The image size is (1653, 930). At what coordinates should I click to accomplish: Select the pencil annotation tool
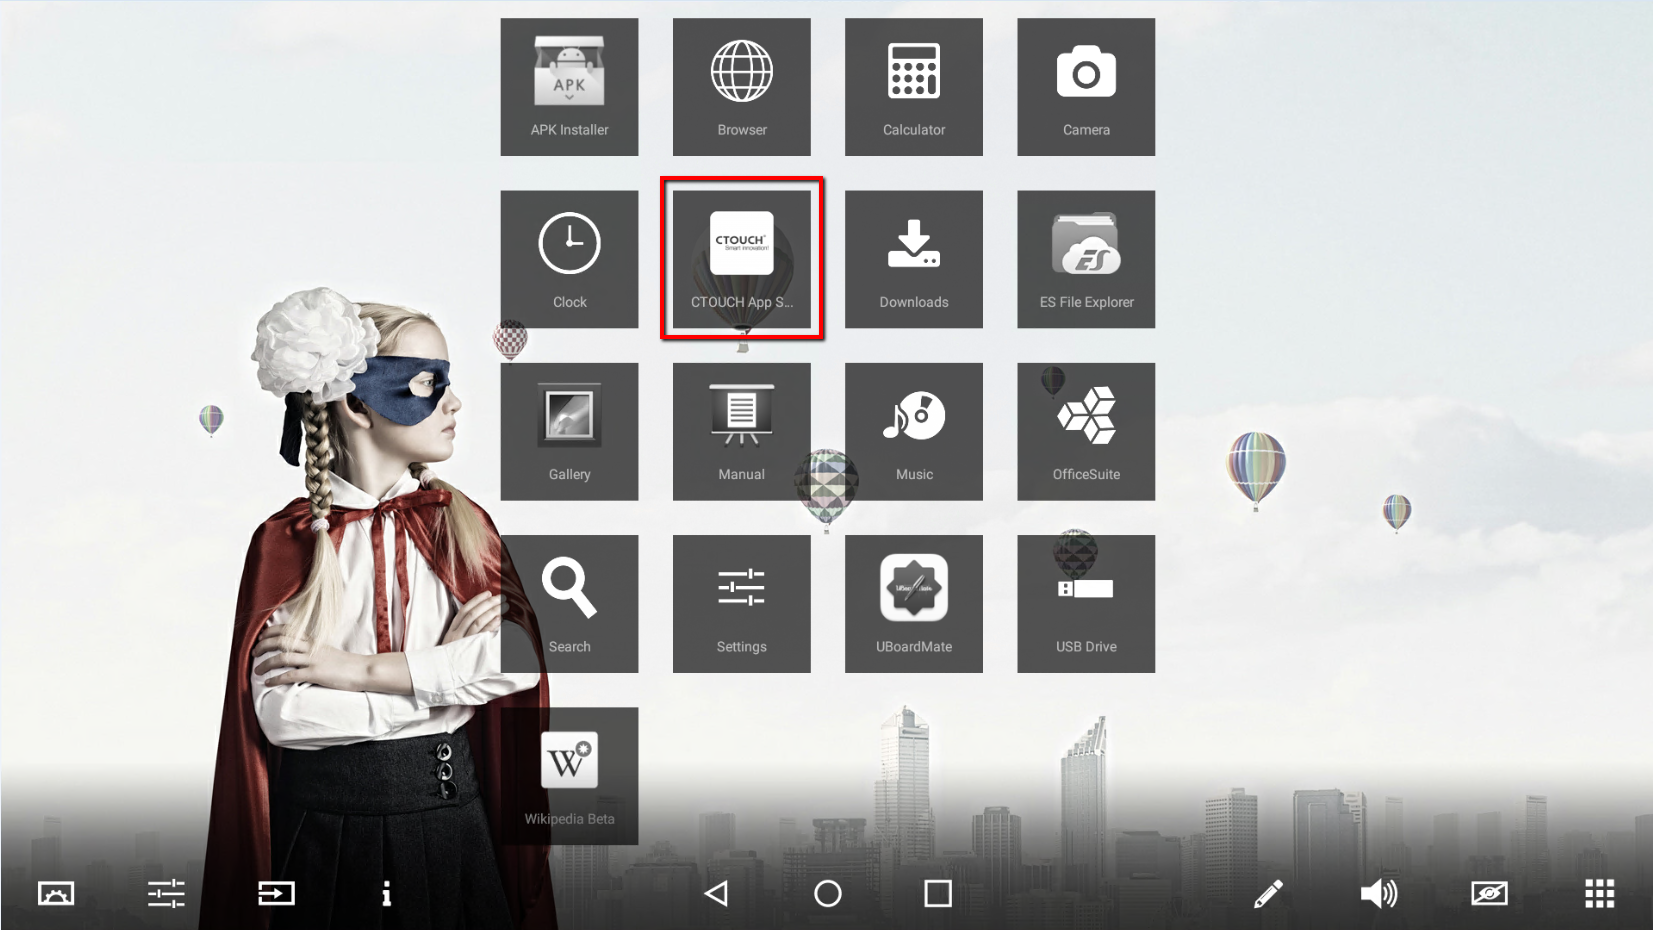pyautogui.click(x=1268, y=893)
